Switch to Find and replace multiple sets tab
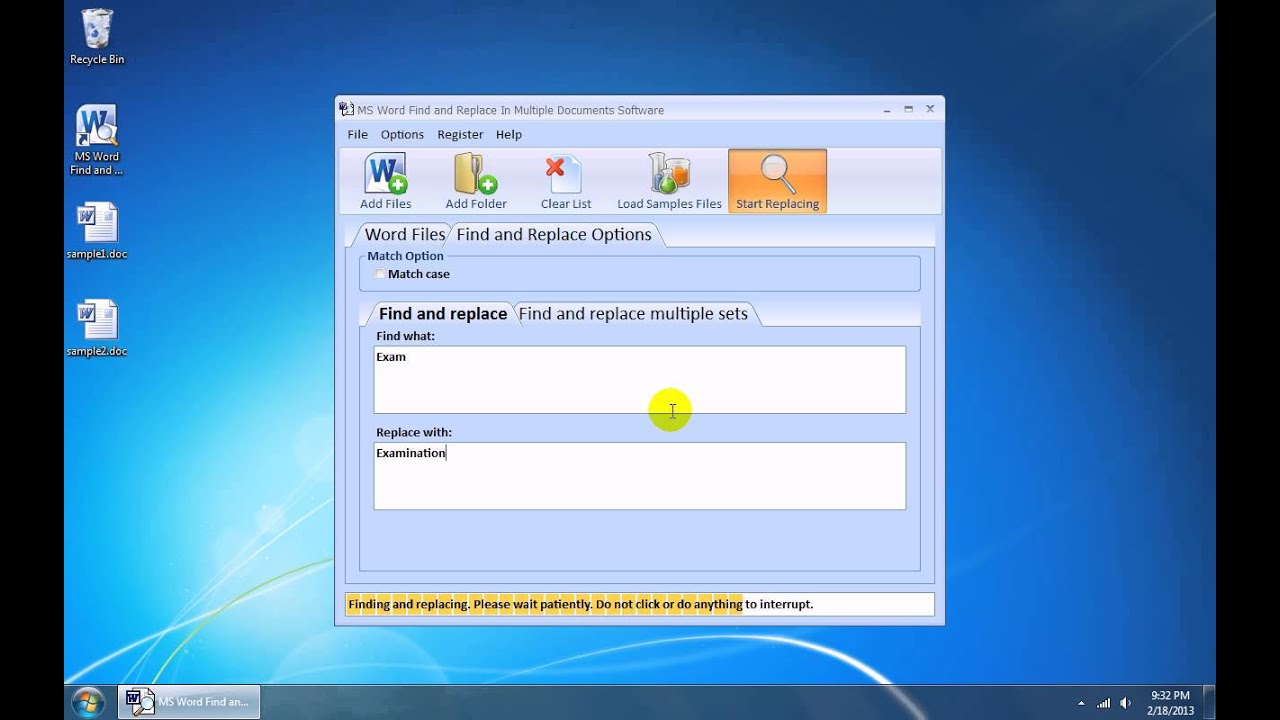Image resolution: width=1280 pixels, height=720 pixels. coord(633,314)
